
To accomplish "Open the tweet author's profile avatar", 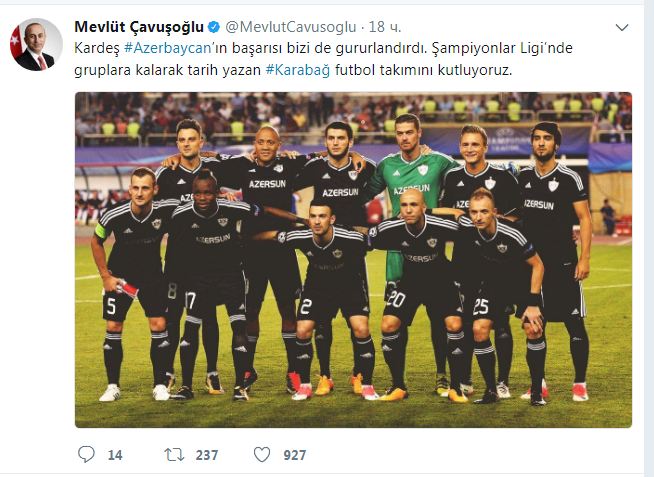I will pyautogui.click(x=36, y=44).
